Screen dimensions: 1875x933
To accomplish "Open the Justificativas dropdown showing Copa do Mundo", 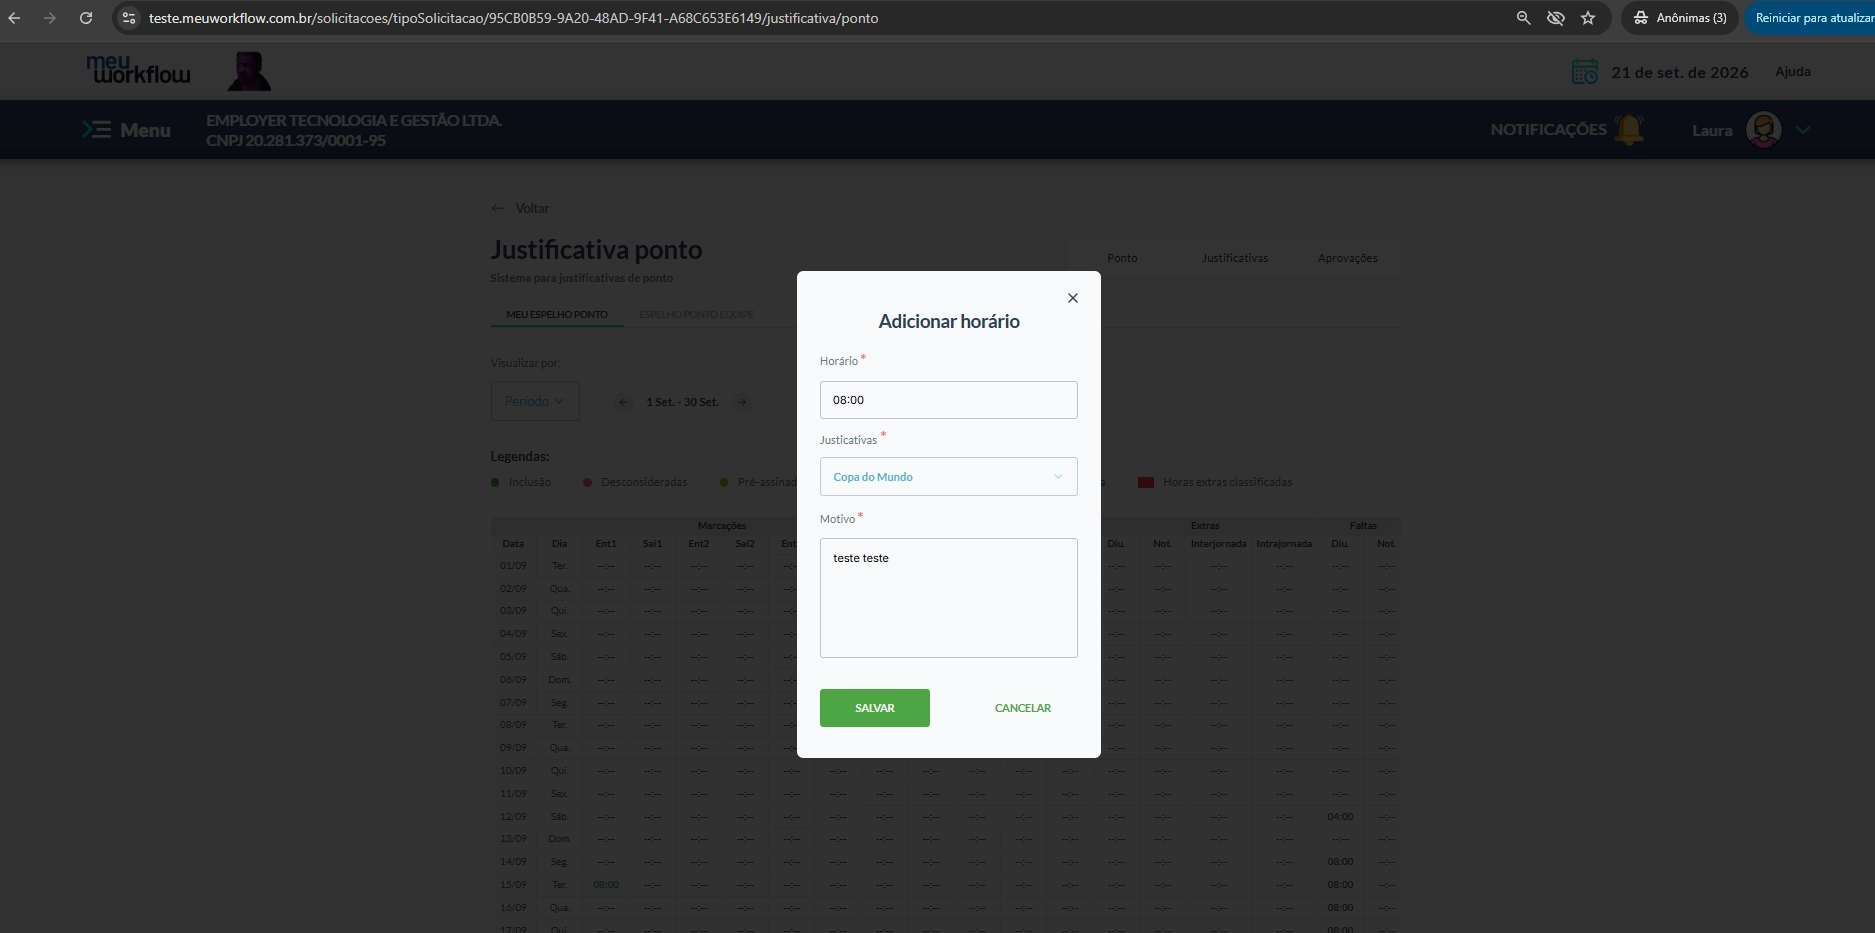I will 948,477.
